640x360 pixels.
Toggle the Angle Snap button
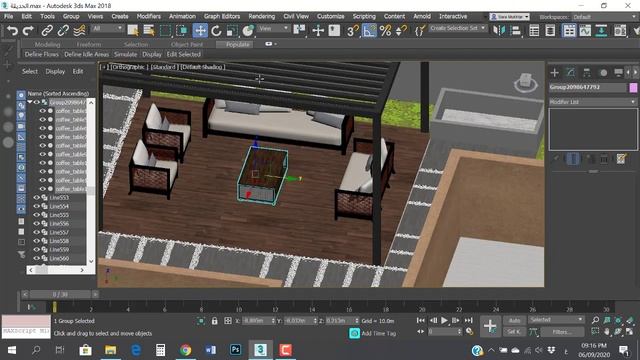click(369, 31)
